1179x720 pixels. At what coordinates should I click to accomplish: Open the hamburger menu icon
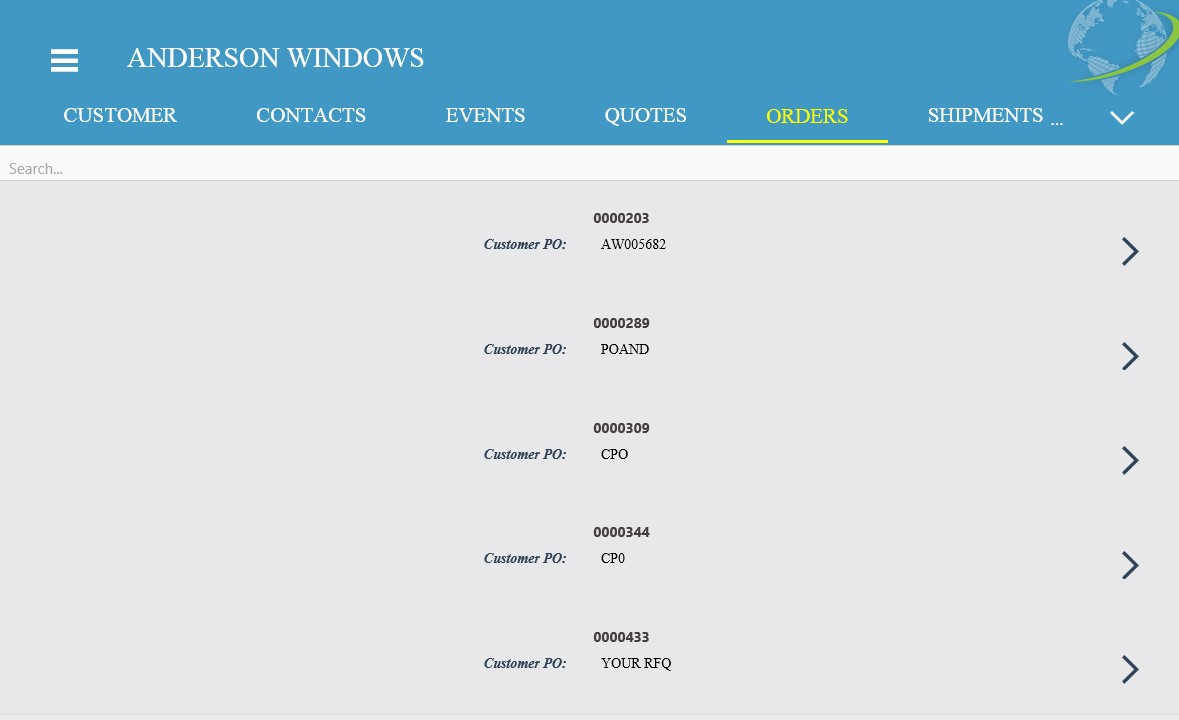point(65,60)
